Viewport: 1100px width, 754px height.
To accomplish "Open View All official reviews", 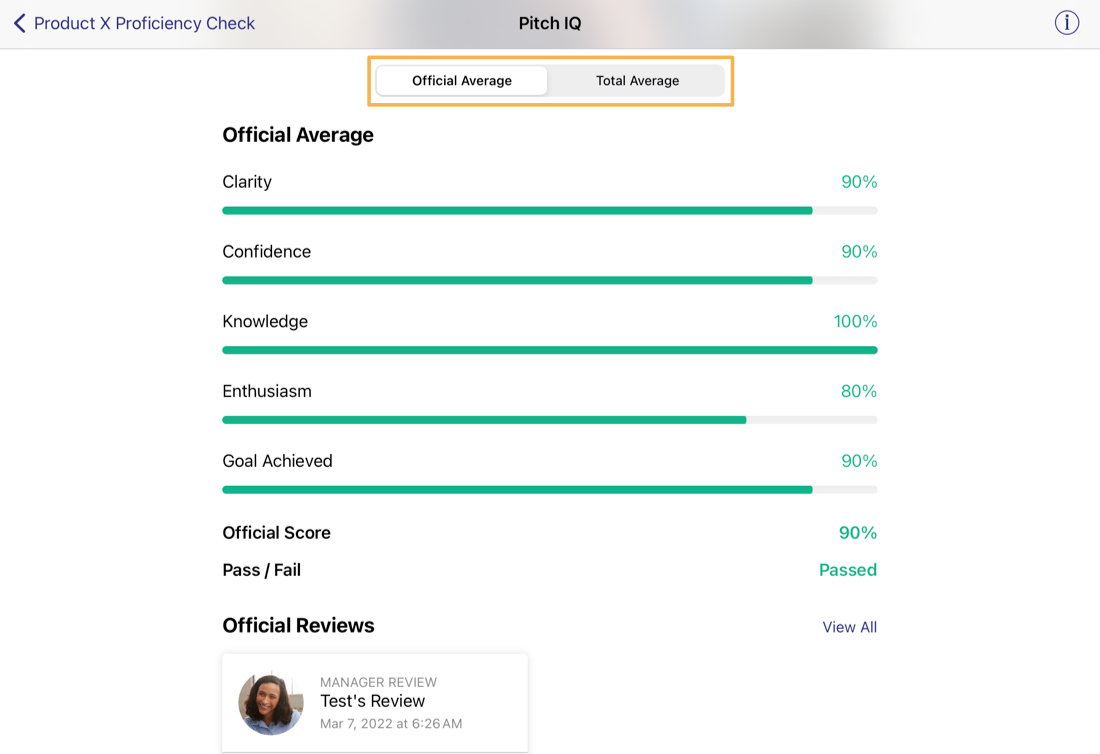I will 849,627.
